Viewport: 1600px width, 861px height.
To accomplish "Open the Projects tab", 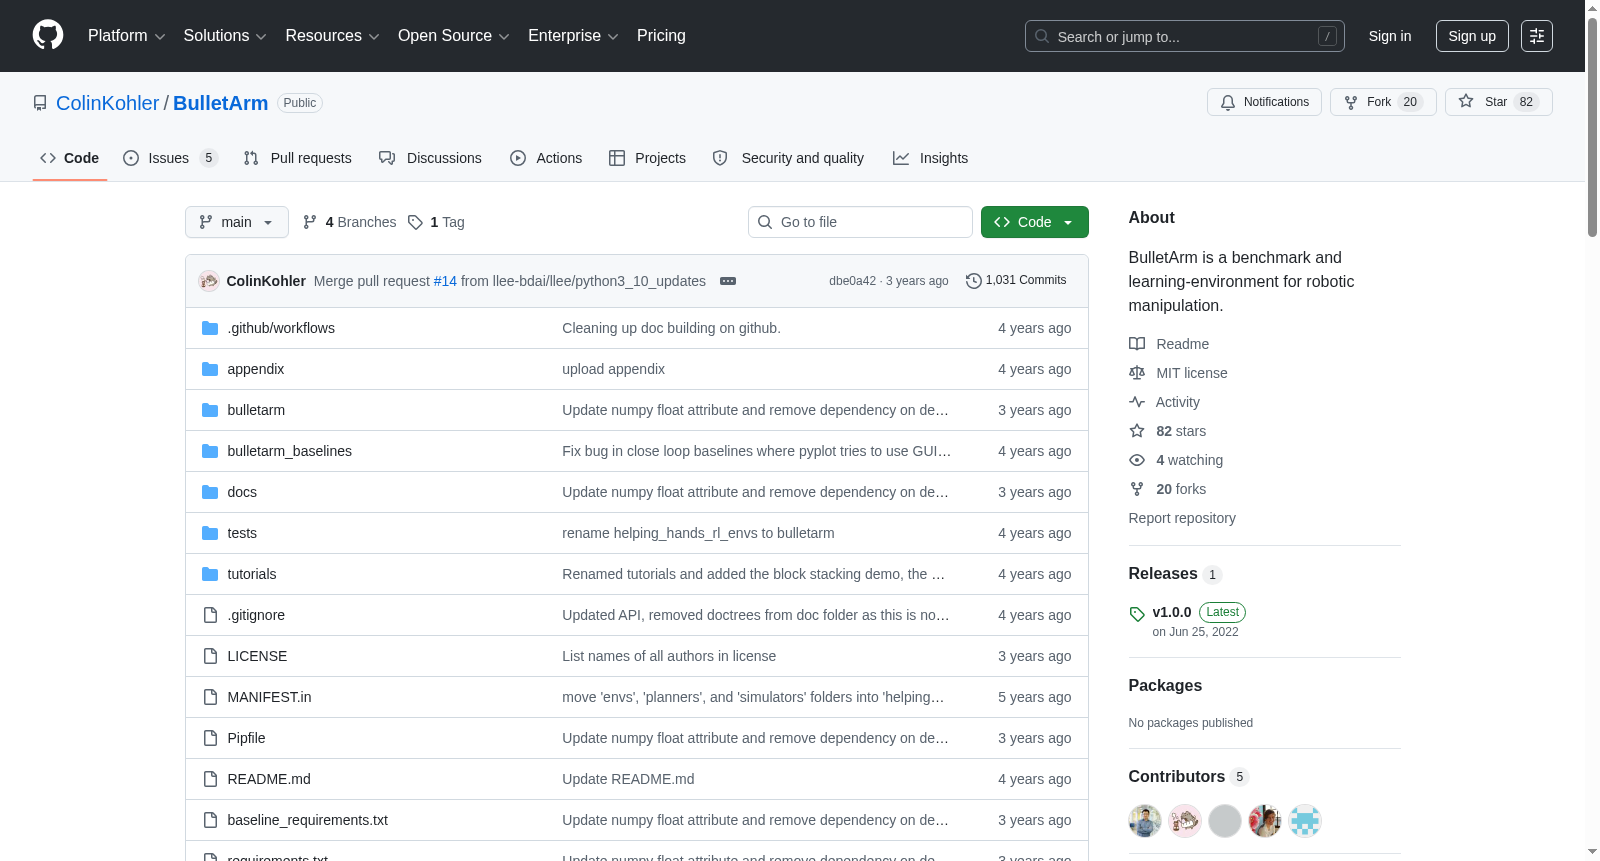I will pyautogui.click(x=647, y=158).
